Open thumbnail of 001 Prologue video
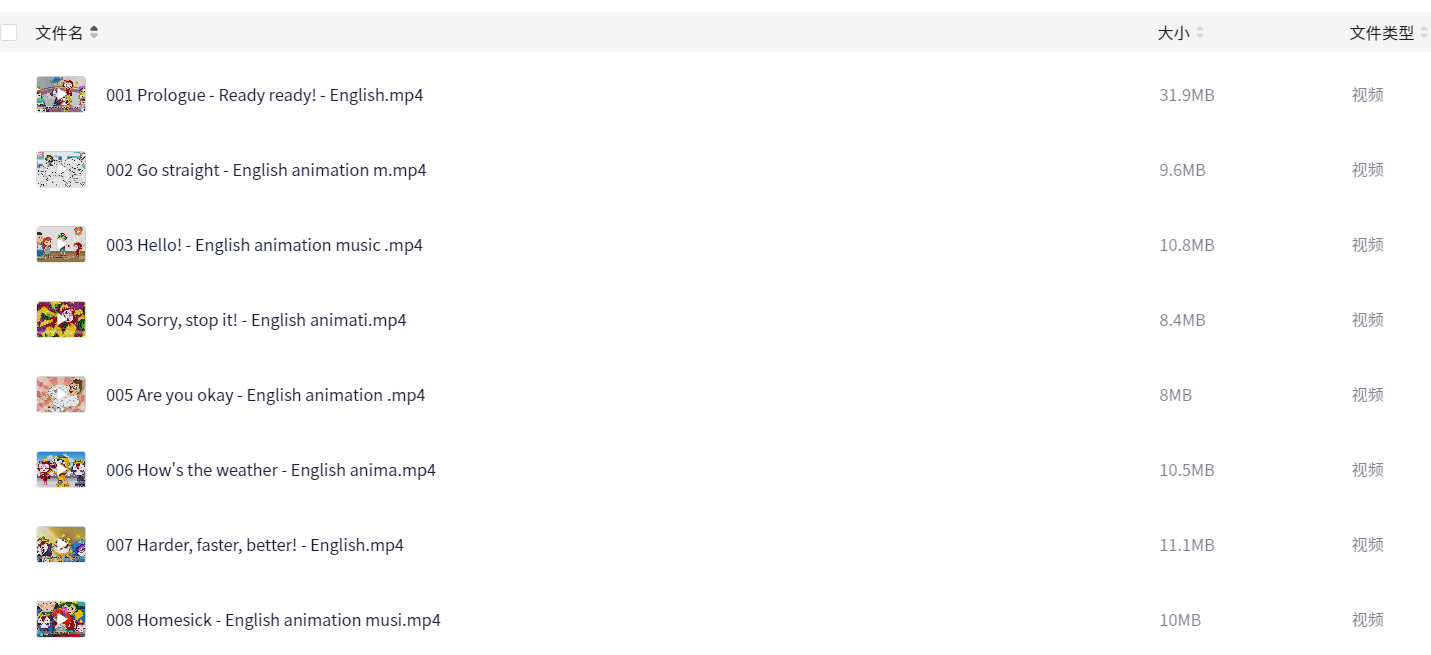 coord(61,95)
